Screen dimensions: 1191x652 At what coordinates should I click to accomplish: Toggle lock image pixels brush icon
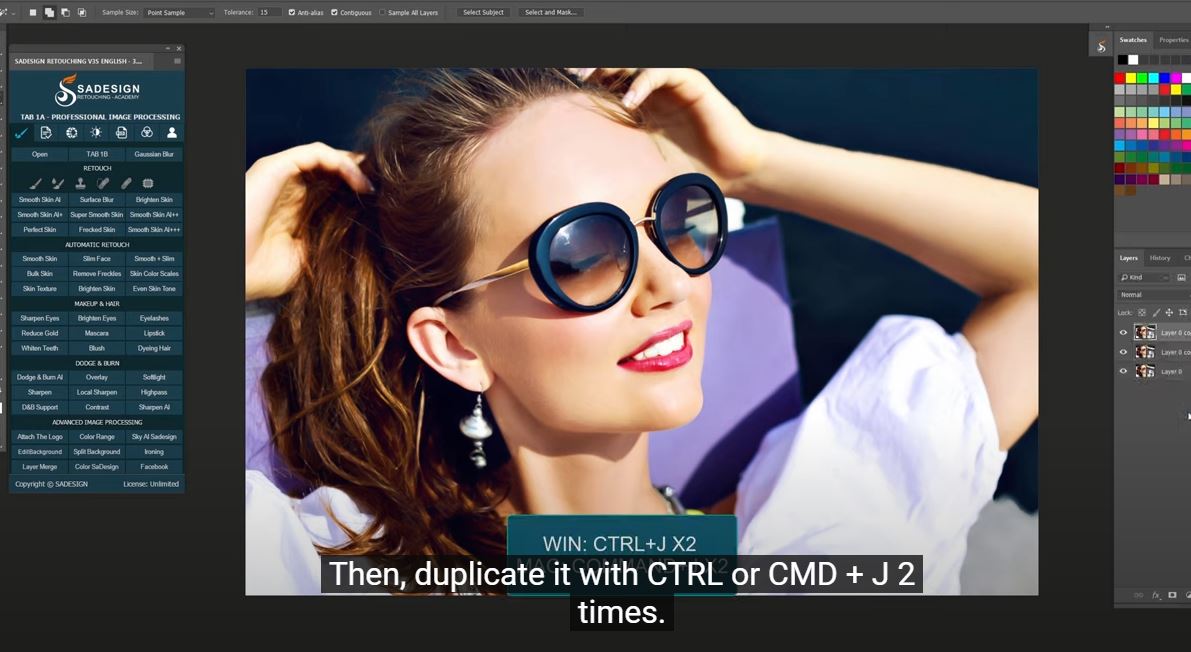1156,312
